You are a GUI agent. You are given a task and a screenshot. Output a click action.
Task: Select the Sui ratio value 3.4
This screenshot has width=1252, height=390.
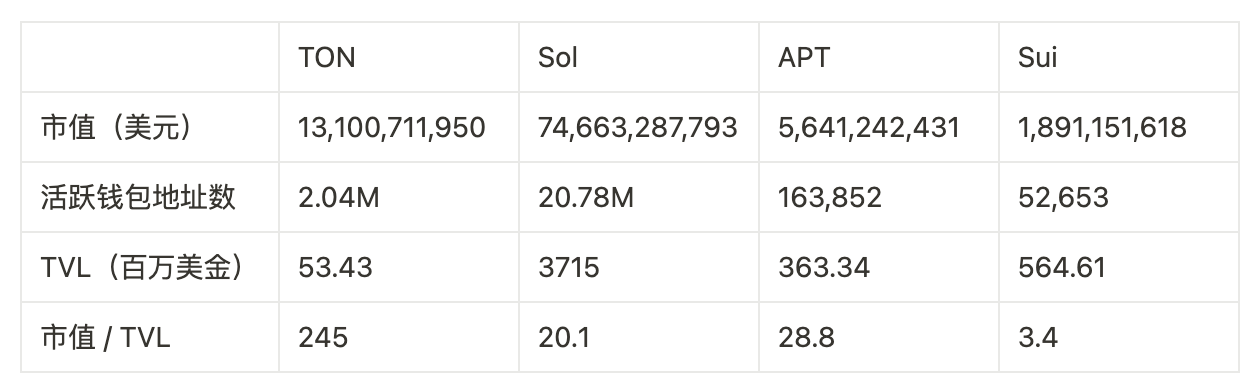coord(1038,338)
